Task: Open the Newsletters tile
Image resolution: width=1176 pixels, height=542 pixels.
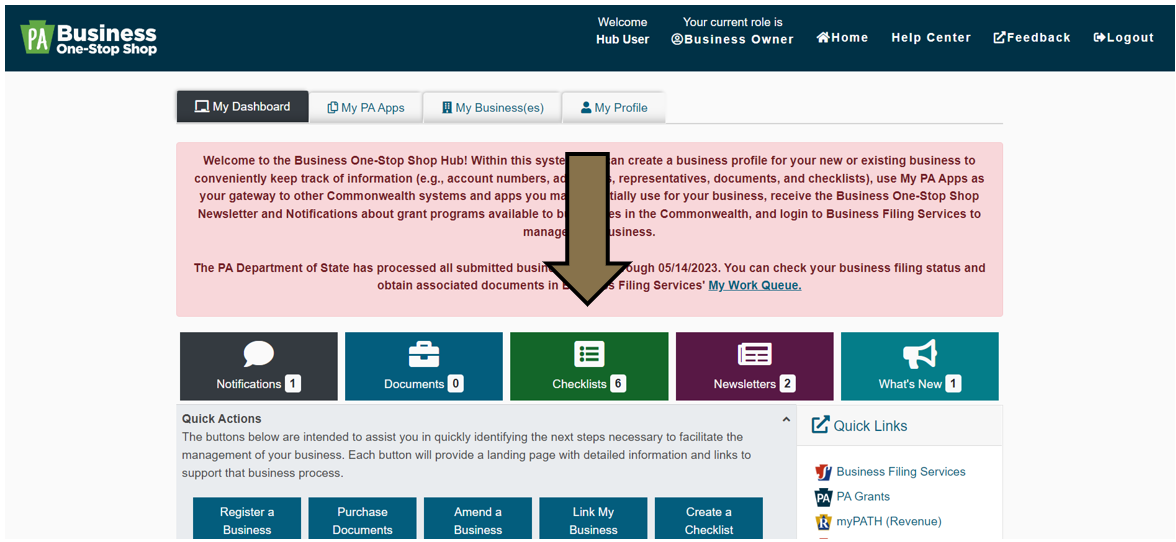Action: click(x=754, y=366)
